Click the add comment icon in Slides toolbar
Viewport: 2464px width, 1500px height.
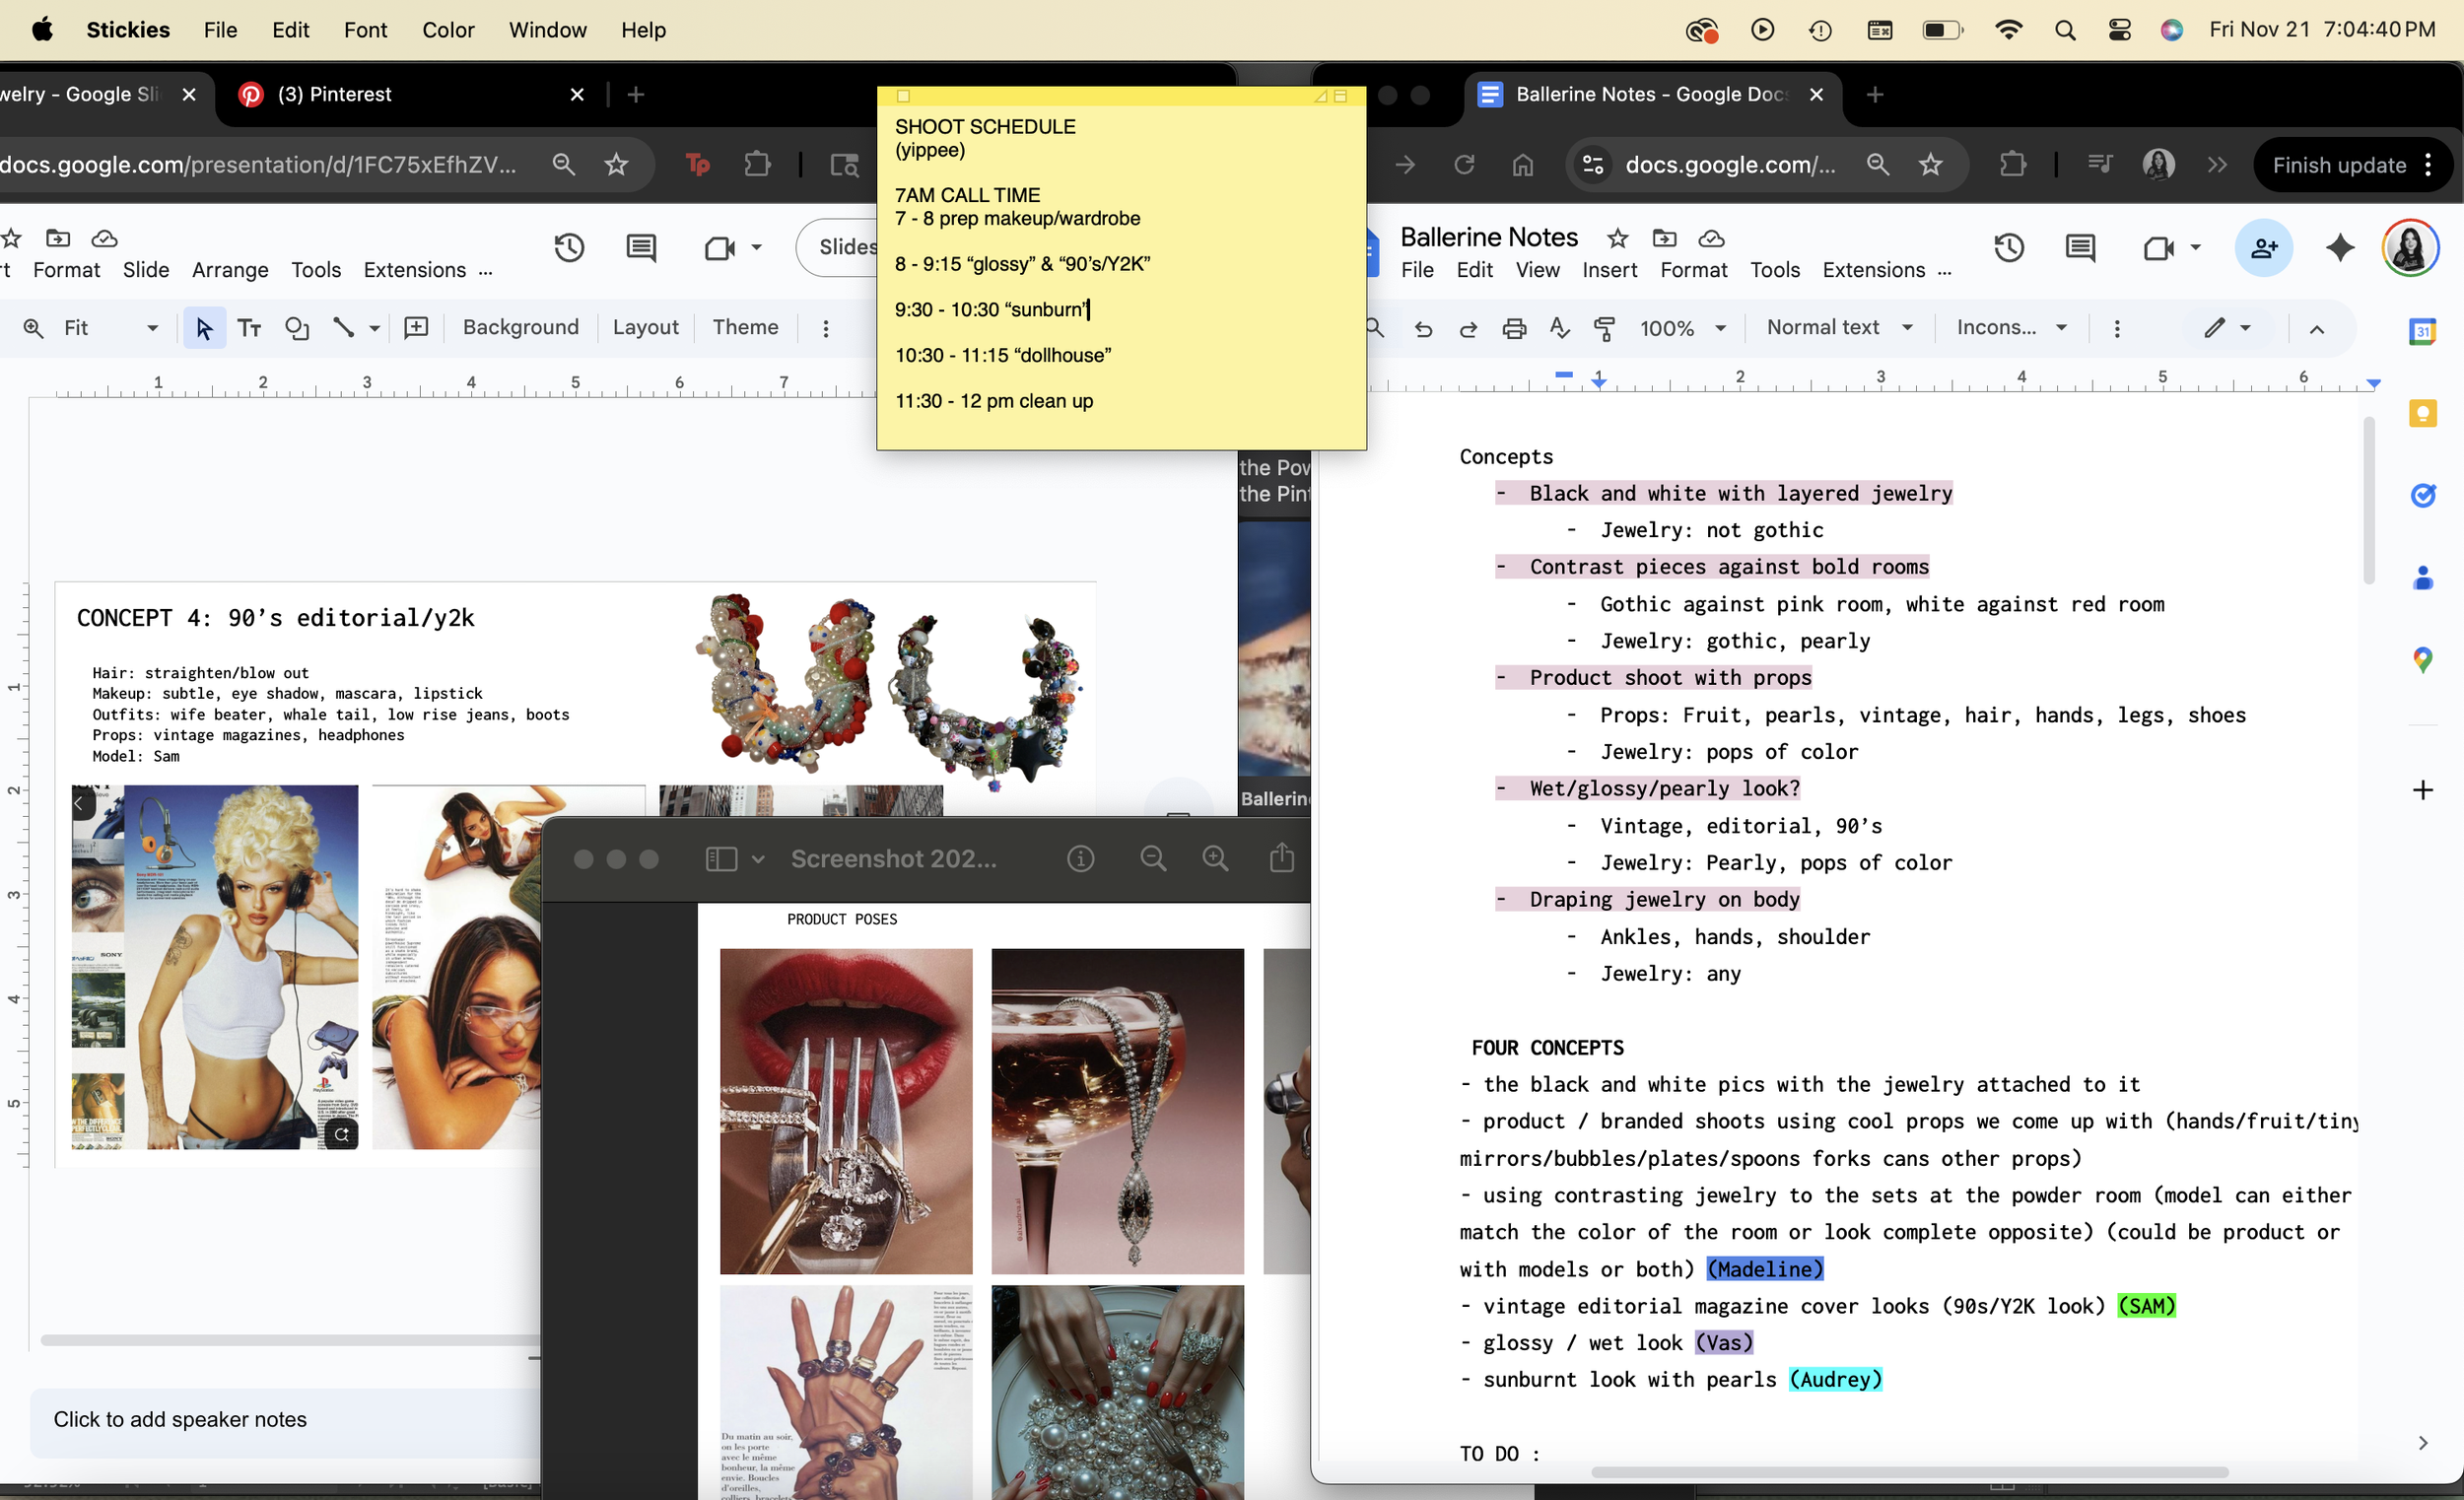(x=416, y=328)
